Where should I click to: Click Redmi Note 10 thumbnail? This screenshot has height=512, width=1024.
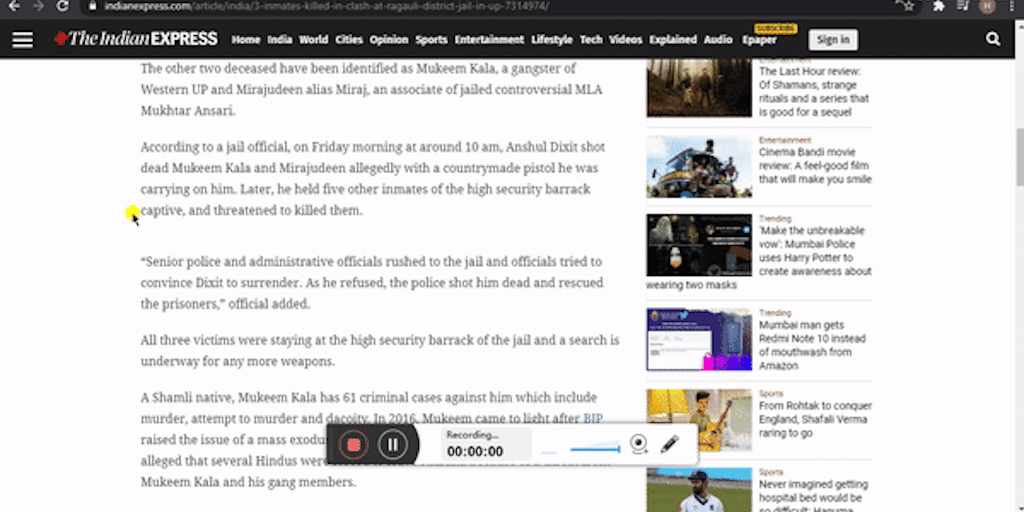pyautogui.click(x=699, y=340)
